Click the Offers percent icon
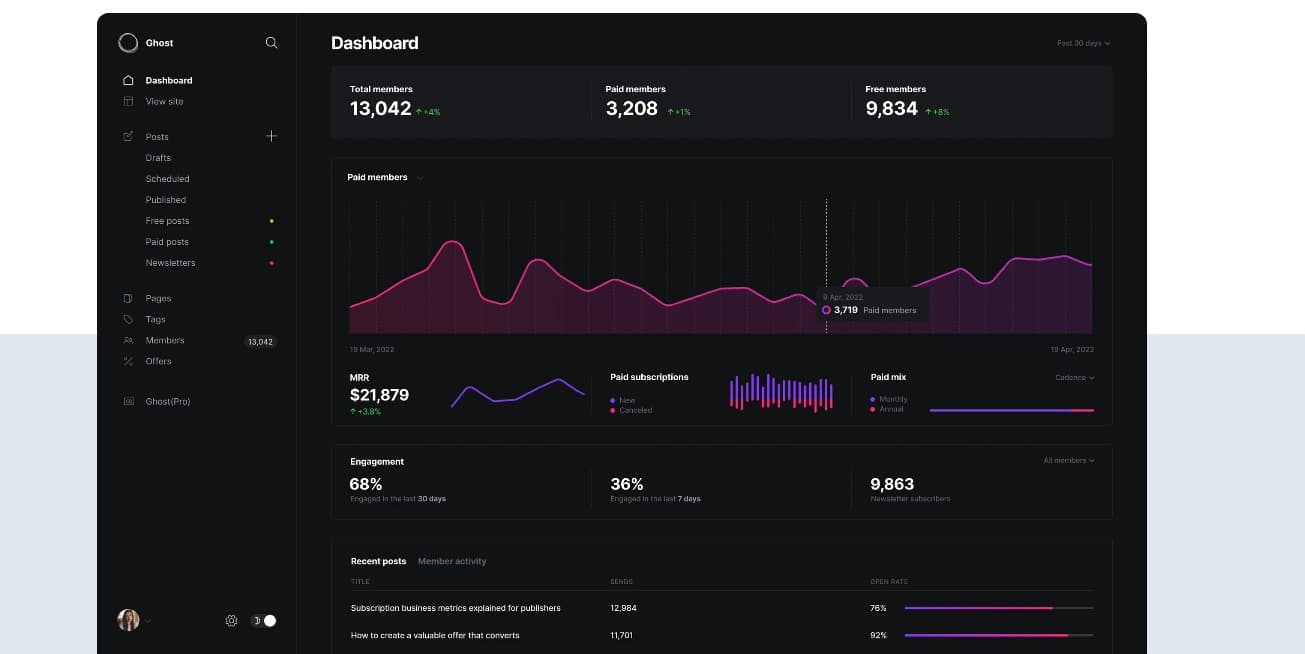The height and width of the screenshot is (654, 1305). click(128, 361)
